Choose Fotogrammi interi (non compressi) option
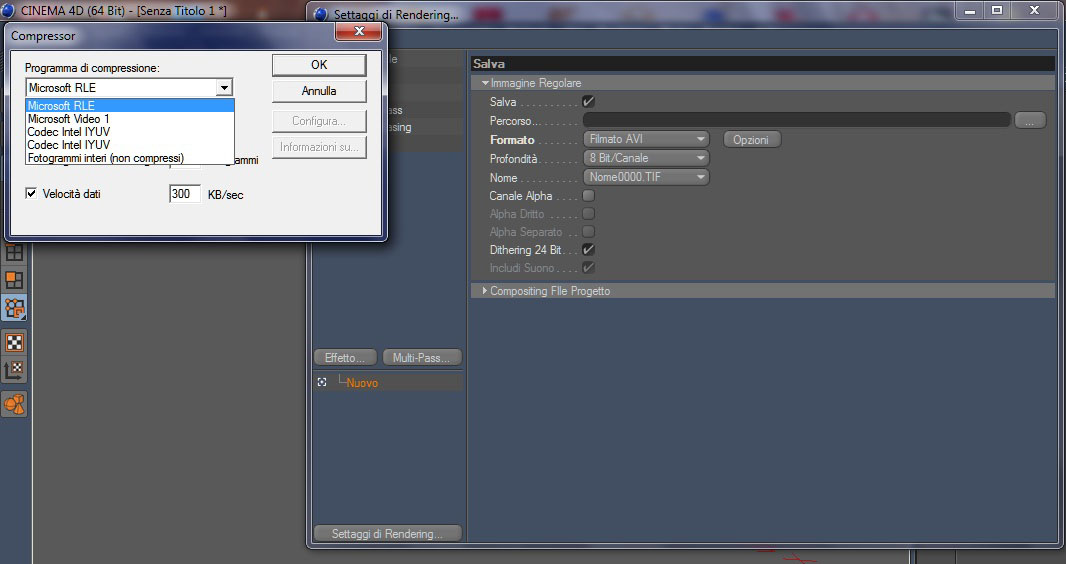Image resolution: width=1066 pixels, height=564 pixels. [130, 158]
